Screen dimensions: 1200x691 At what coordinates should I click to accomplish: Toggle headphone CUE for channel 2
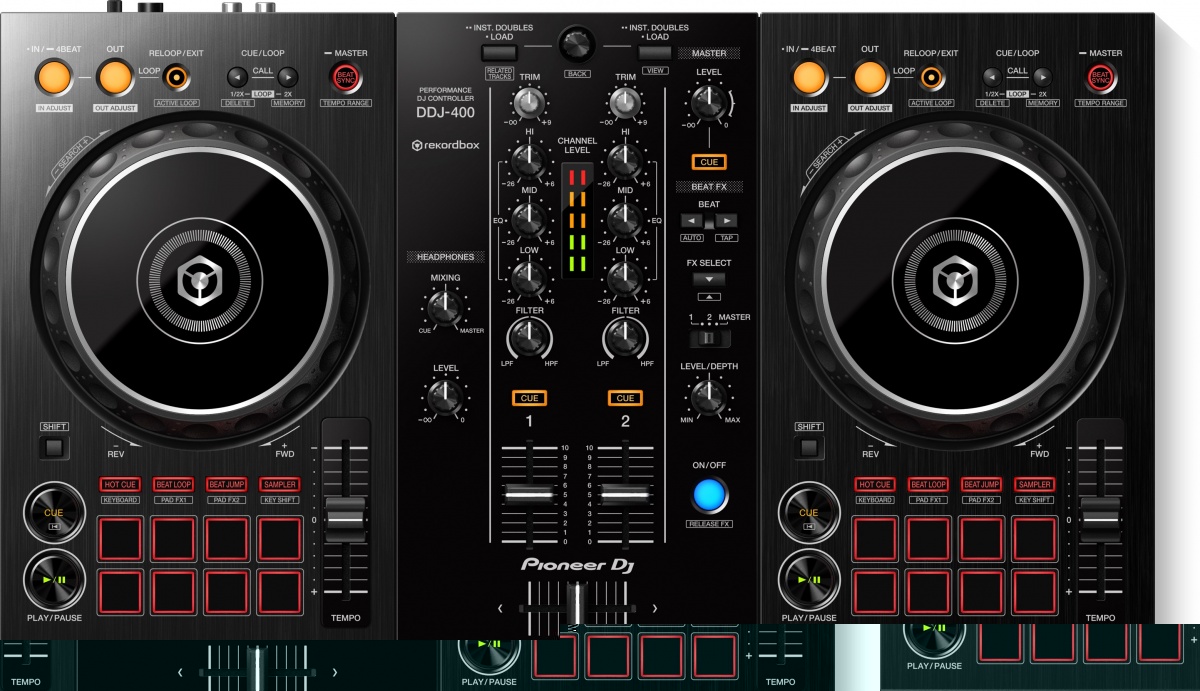point(625,398)
